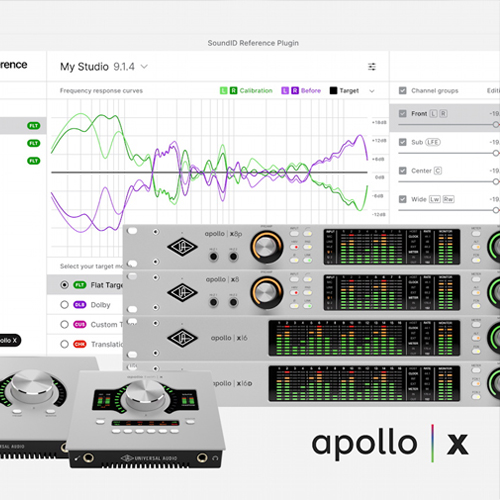Toggle the purple L Before curve icon

285,91
